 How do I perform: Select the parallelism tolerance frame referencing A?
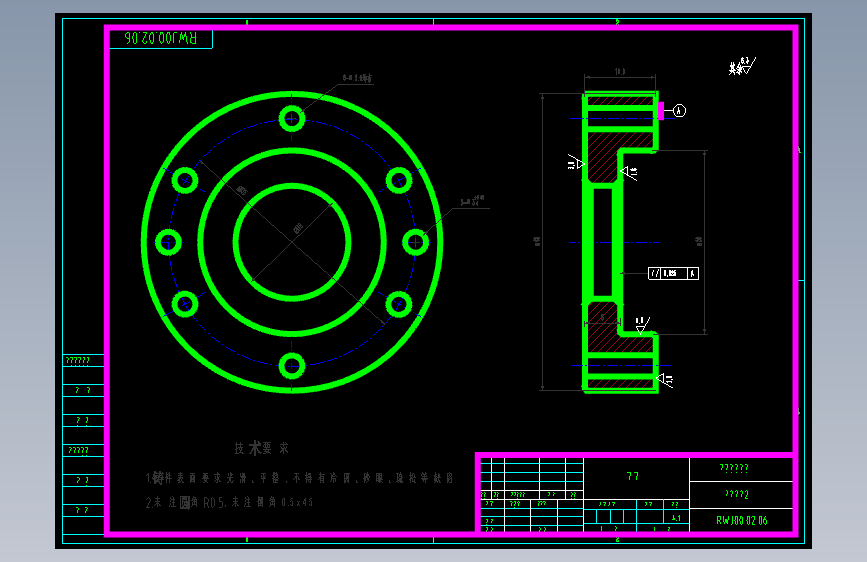coord(673,273)
